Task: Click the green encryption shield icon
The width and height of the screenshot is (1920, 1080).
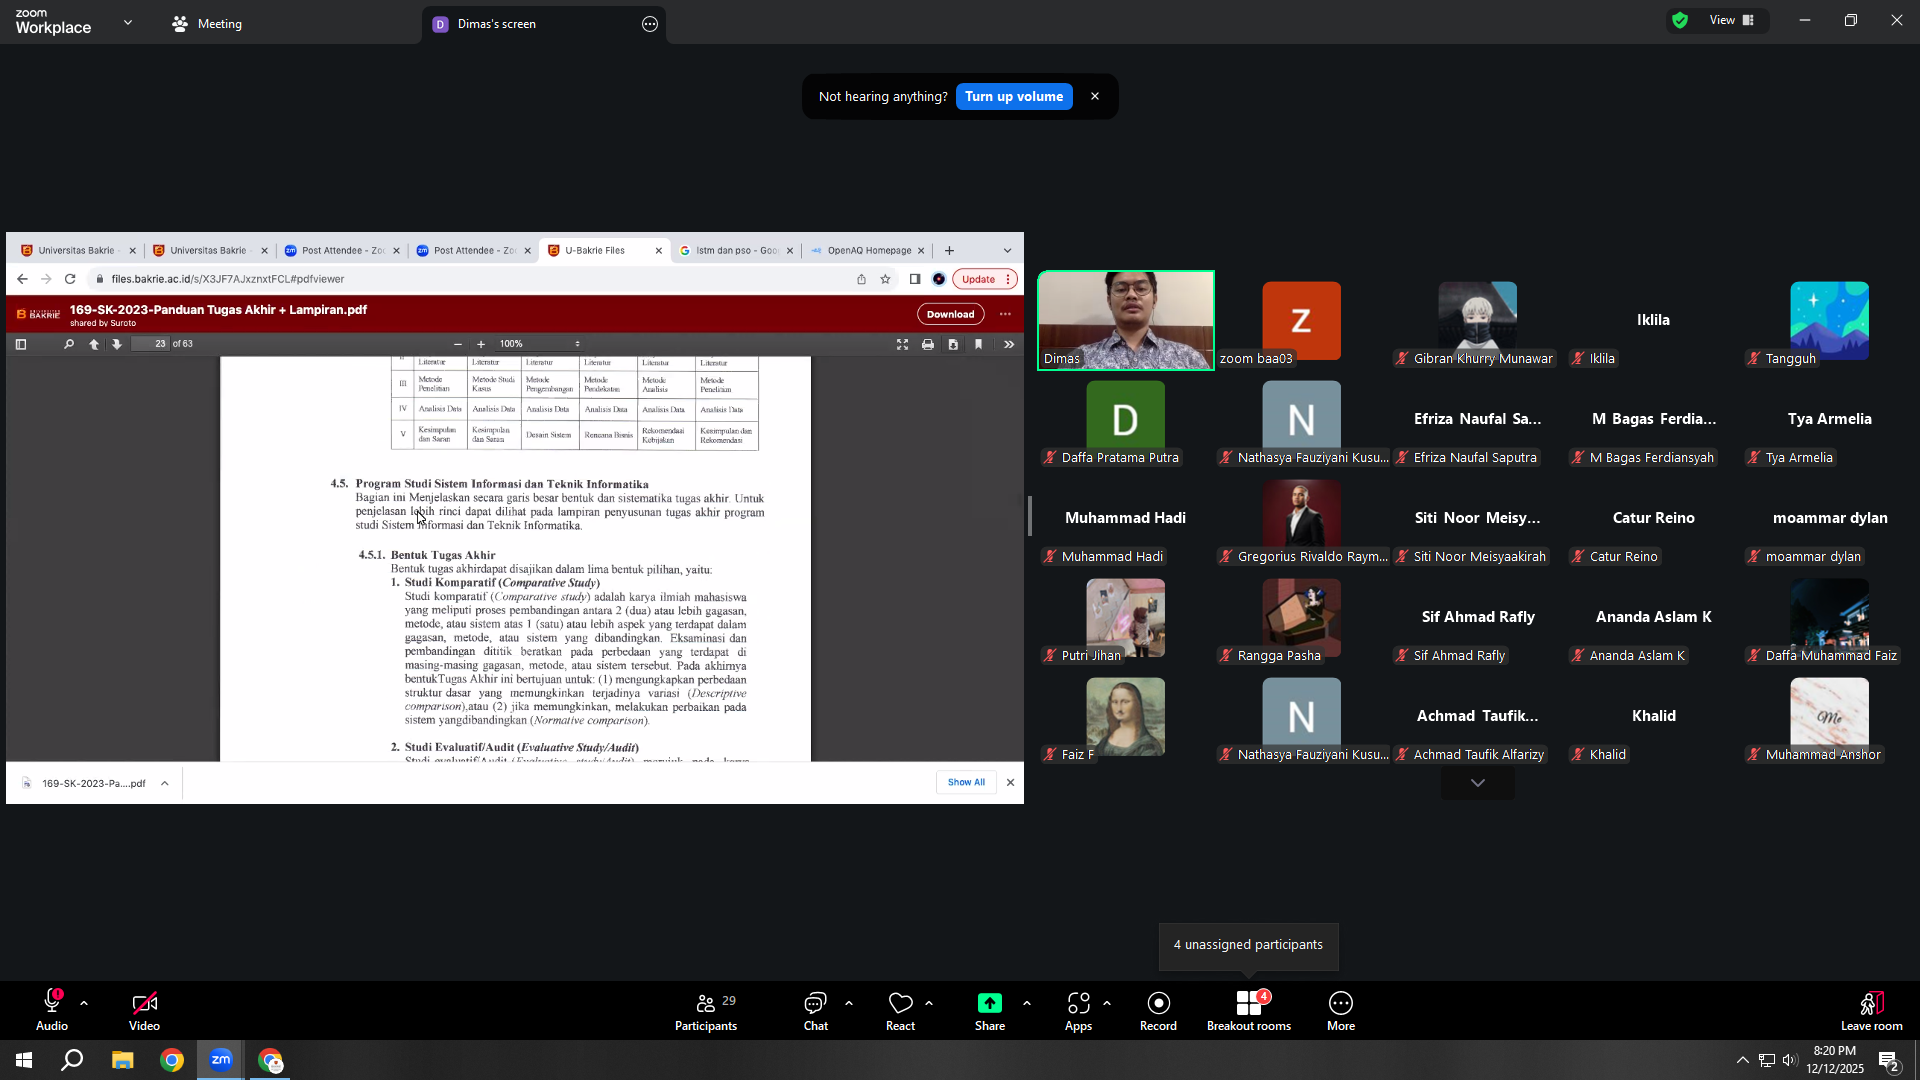Action: (x=1680, y=20)
